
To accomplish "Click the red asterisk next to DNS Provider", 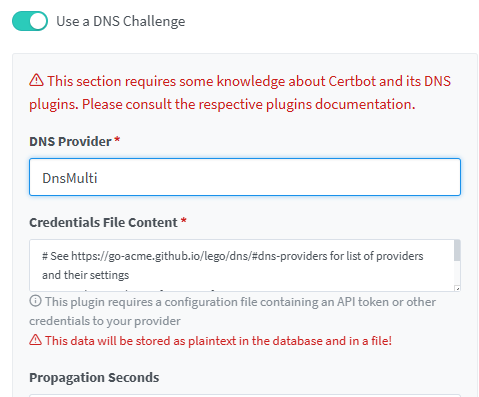I will (117, 139).
